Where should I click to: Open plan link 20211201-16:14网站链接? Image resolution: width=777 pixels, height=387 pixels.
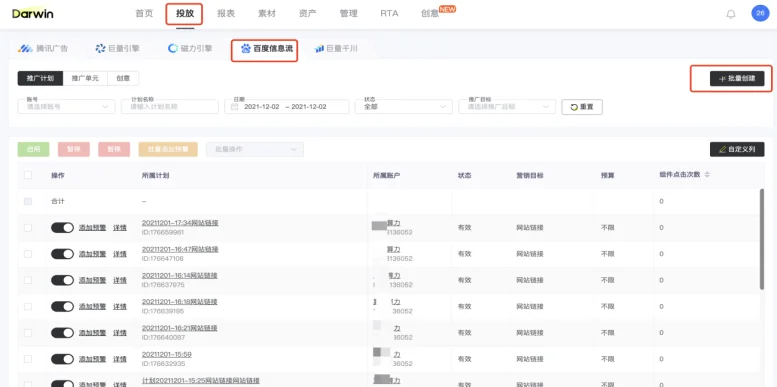coord(180,276)
